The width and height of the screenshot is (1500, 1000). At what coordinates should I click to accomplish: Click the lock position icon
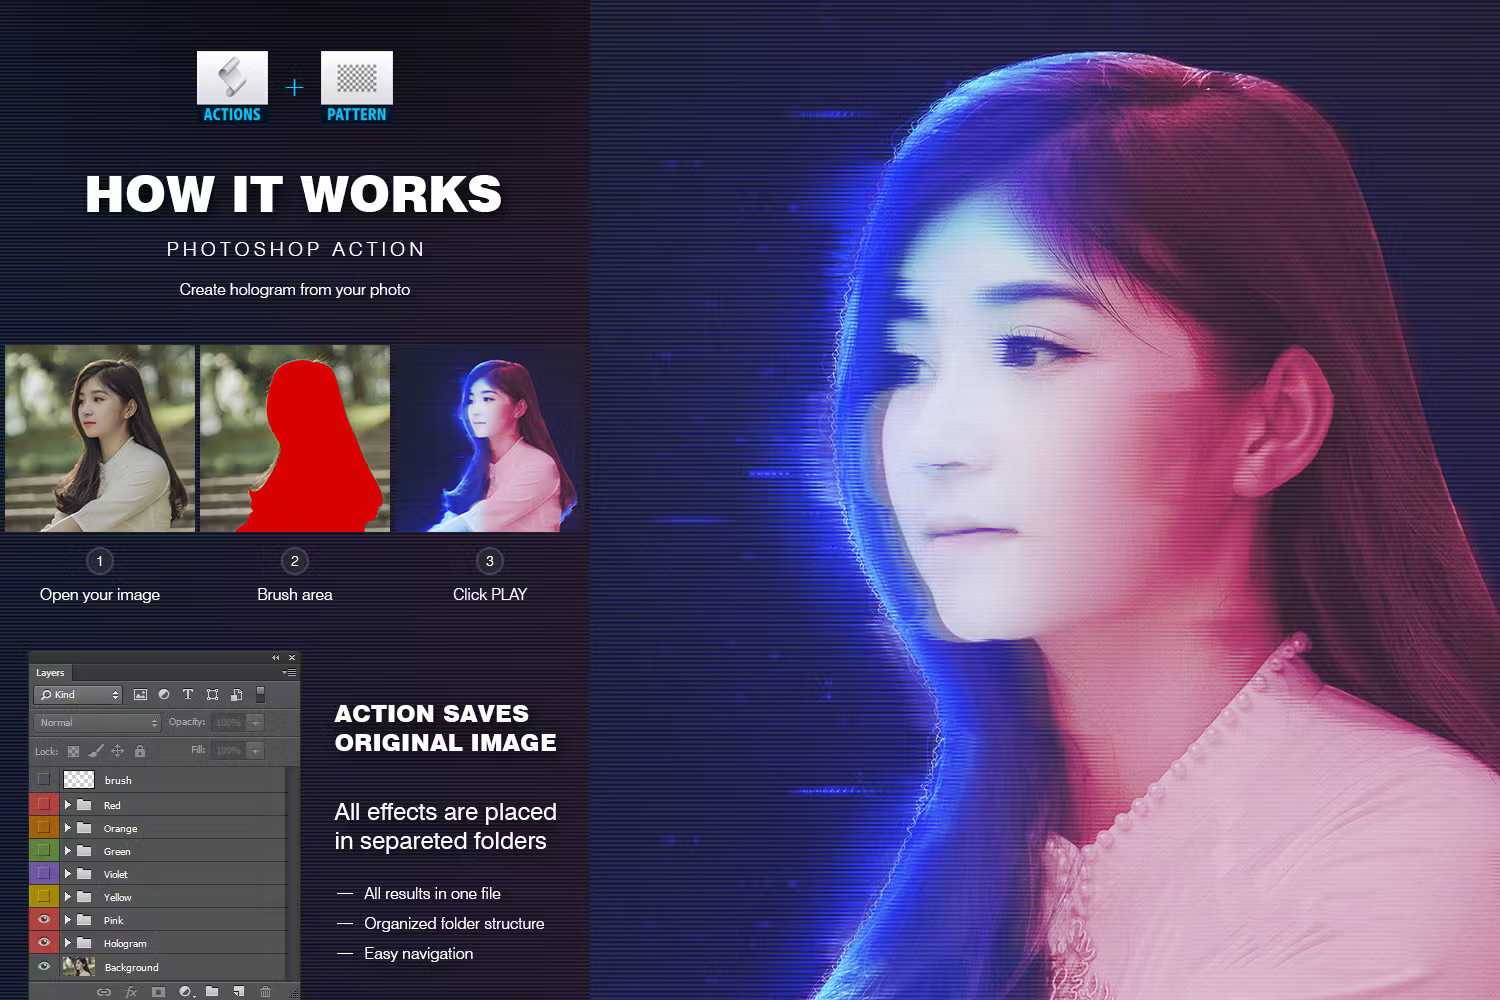click(x=117, y=751)
